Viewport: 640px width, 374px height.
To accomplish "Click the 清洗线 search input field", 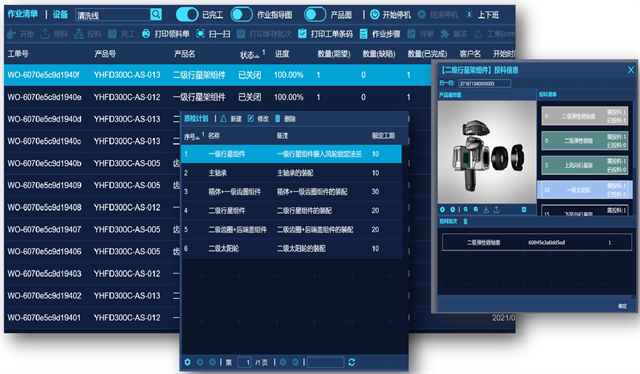I will (113, 15).
